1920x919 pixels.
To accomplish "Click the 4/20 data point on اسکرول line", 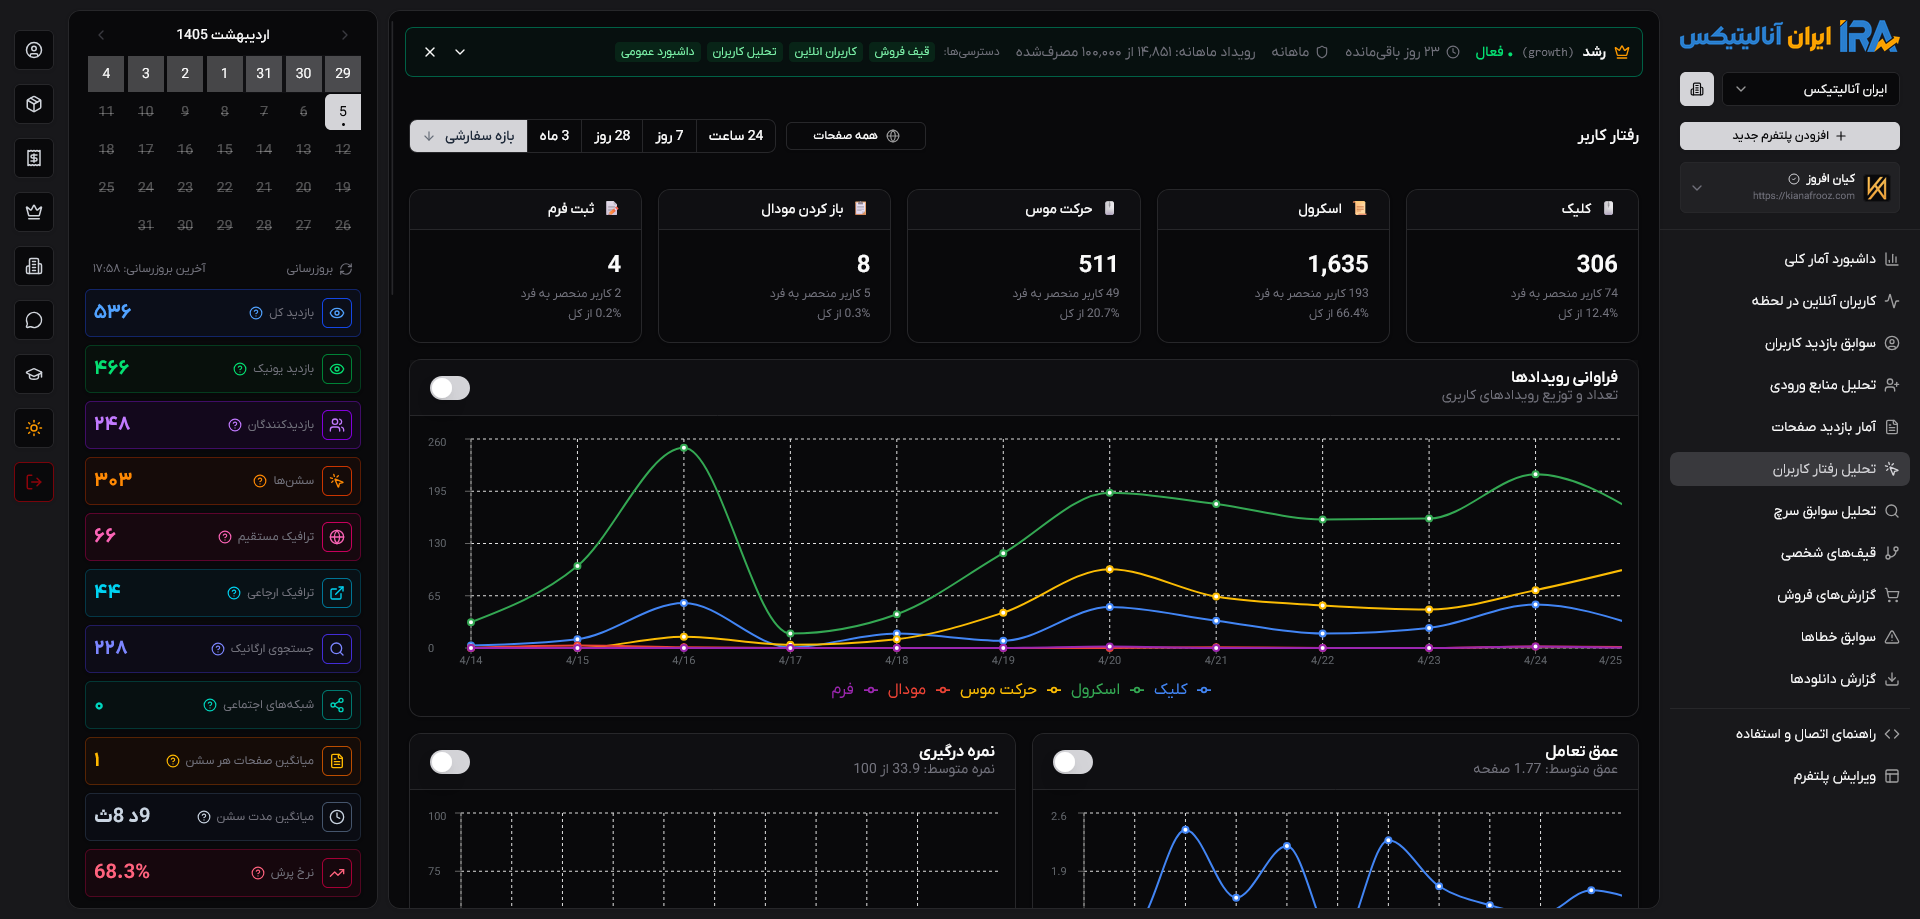I will click(1110, 493).
